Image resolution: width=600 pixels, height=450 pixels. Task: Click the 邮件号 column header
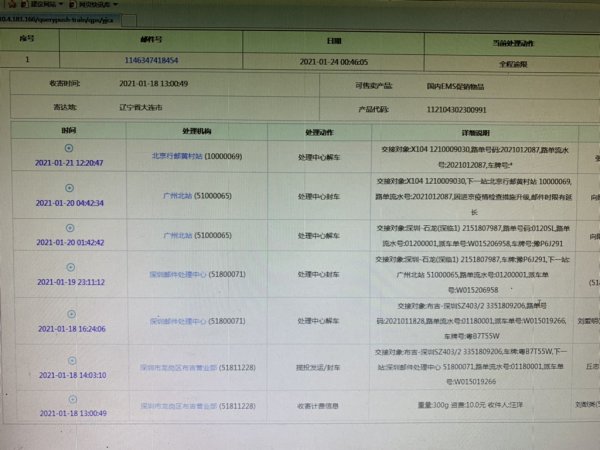tap(151, 39)
